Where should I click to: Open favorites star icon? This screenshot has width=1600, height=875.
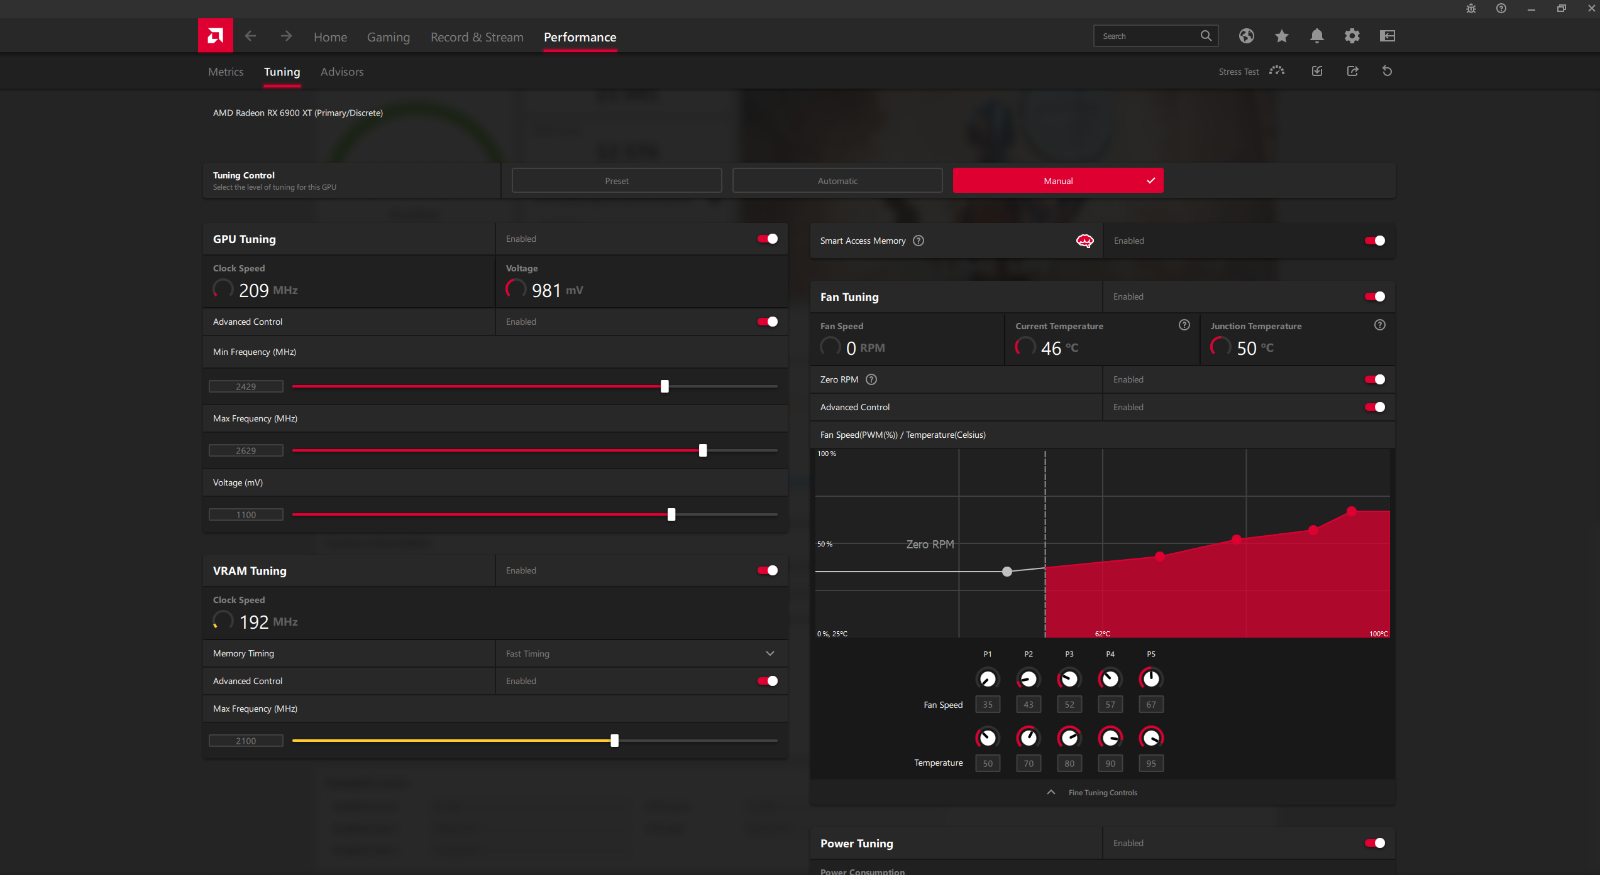tap(1281, 36)
